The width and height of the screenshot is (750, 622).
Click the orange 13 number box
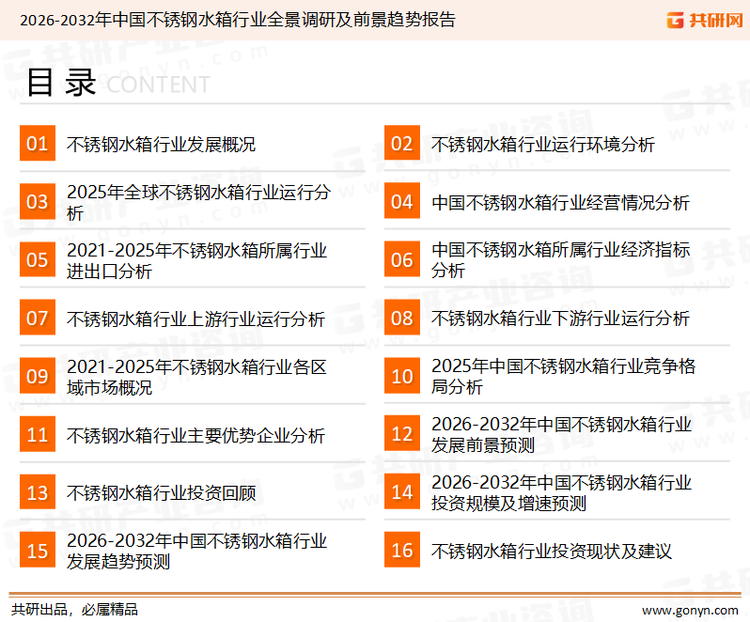(x=37, y=492)
